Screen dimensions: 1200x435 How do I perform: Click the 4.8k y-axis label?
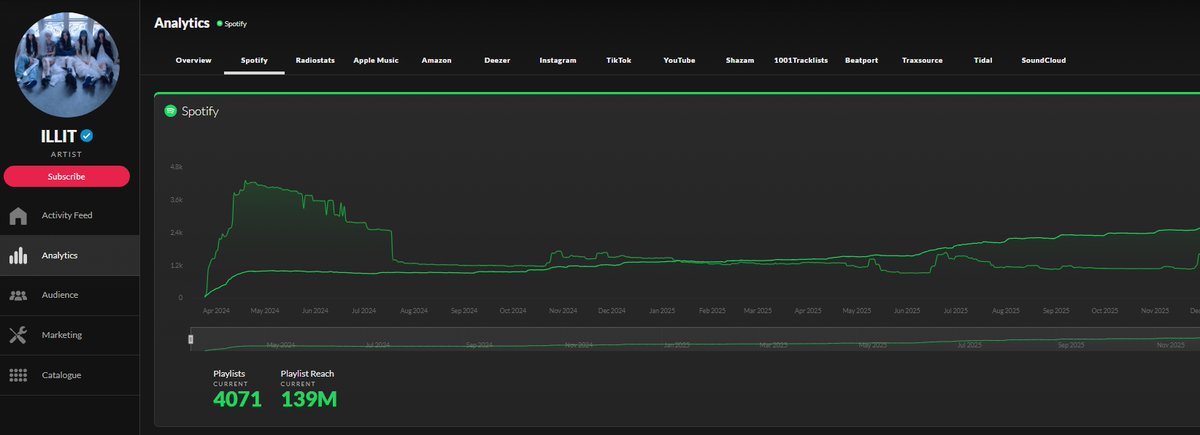coord(176,167)
